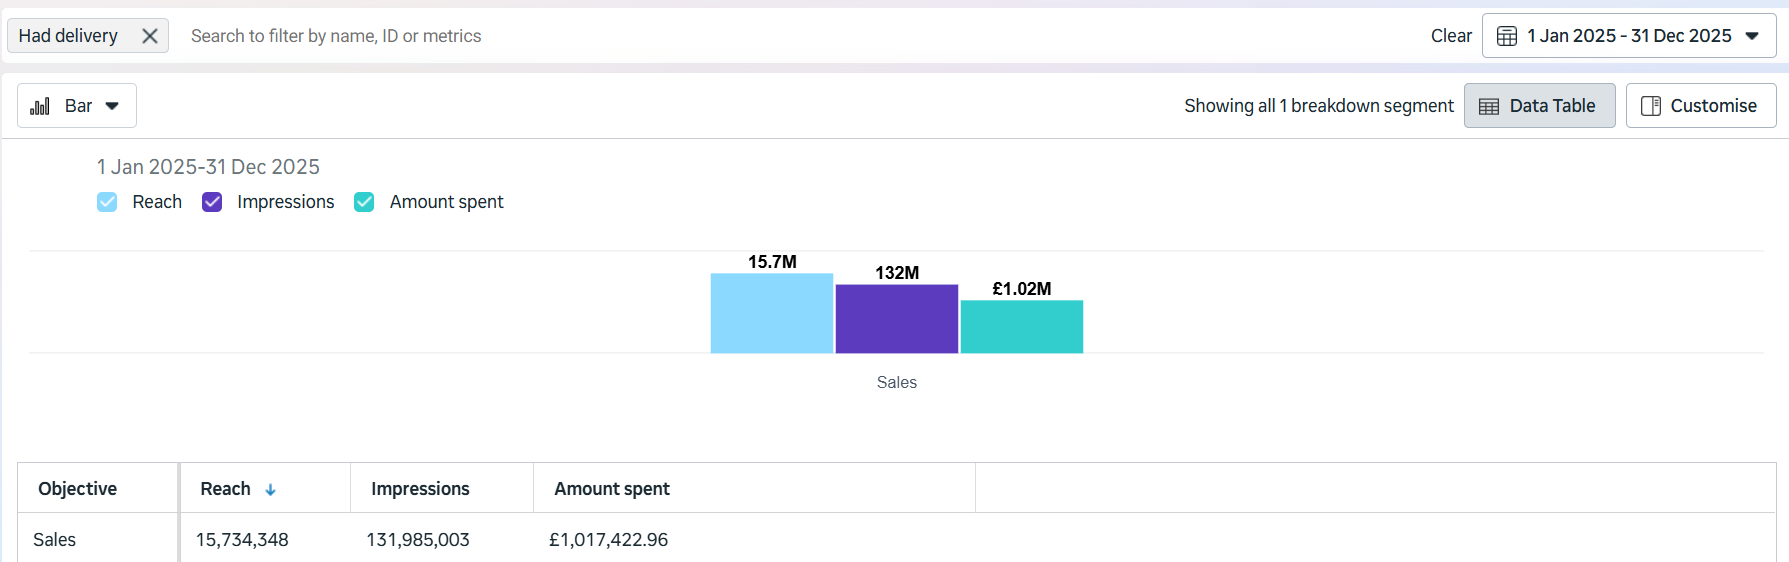
Task: Remove the Had delivery filter chip
Action: tap(150, 36)
